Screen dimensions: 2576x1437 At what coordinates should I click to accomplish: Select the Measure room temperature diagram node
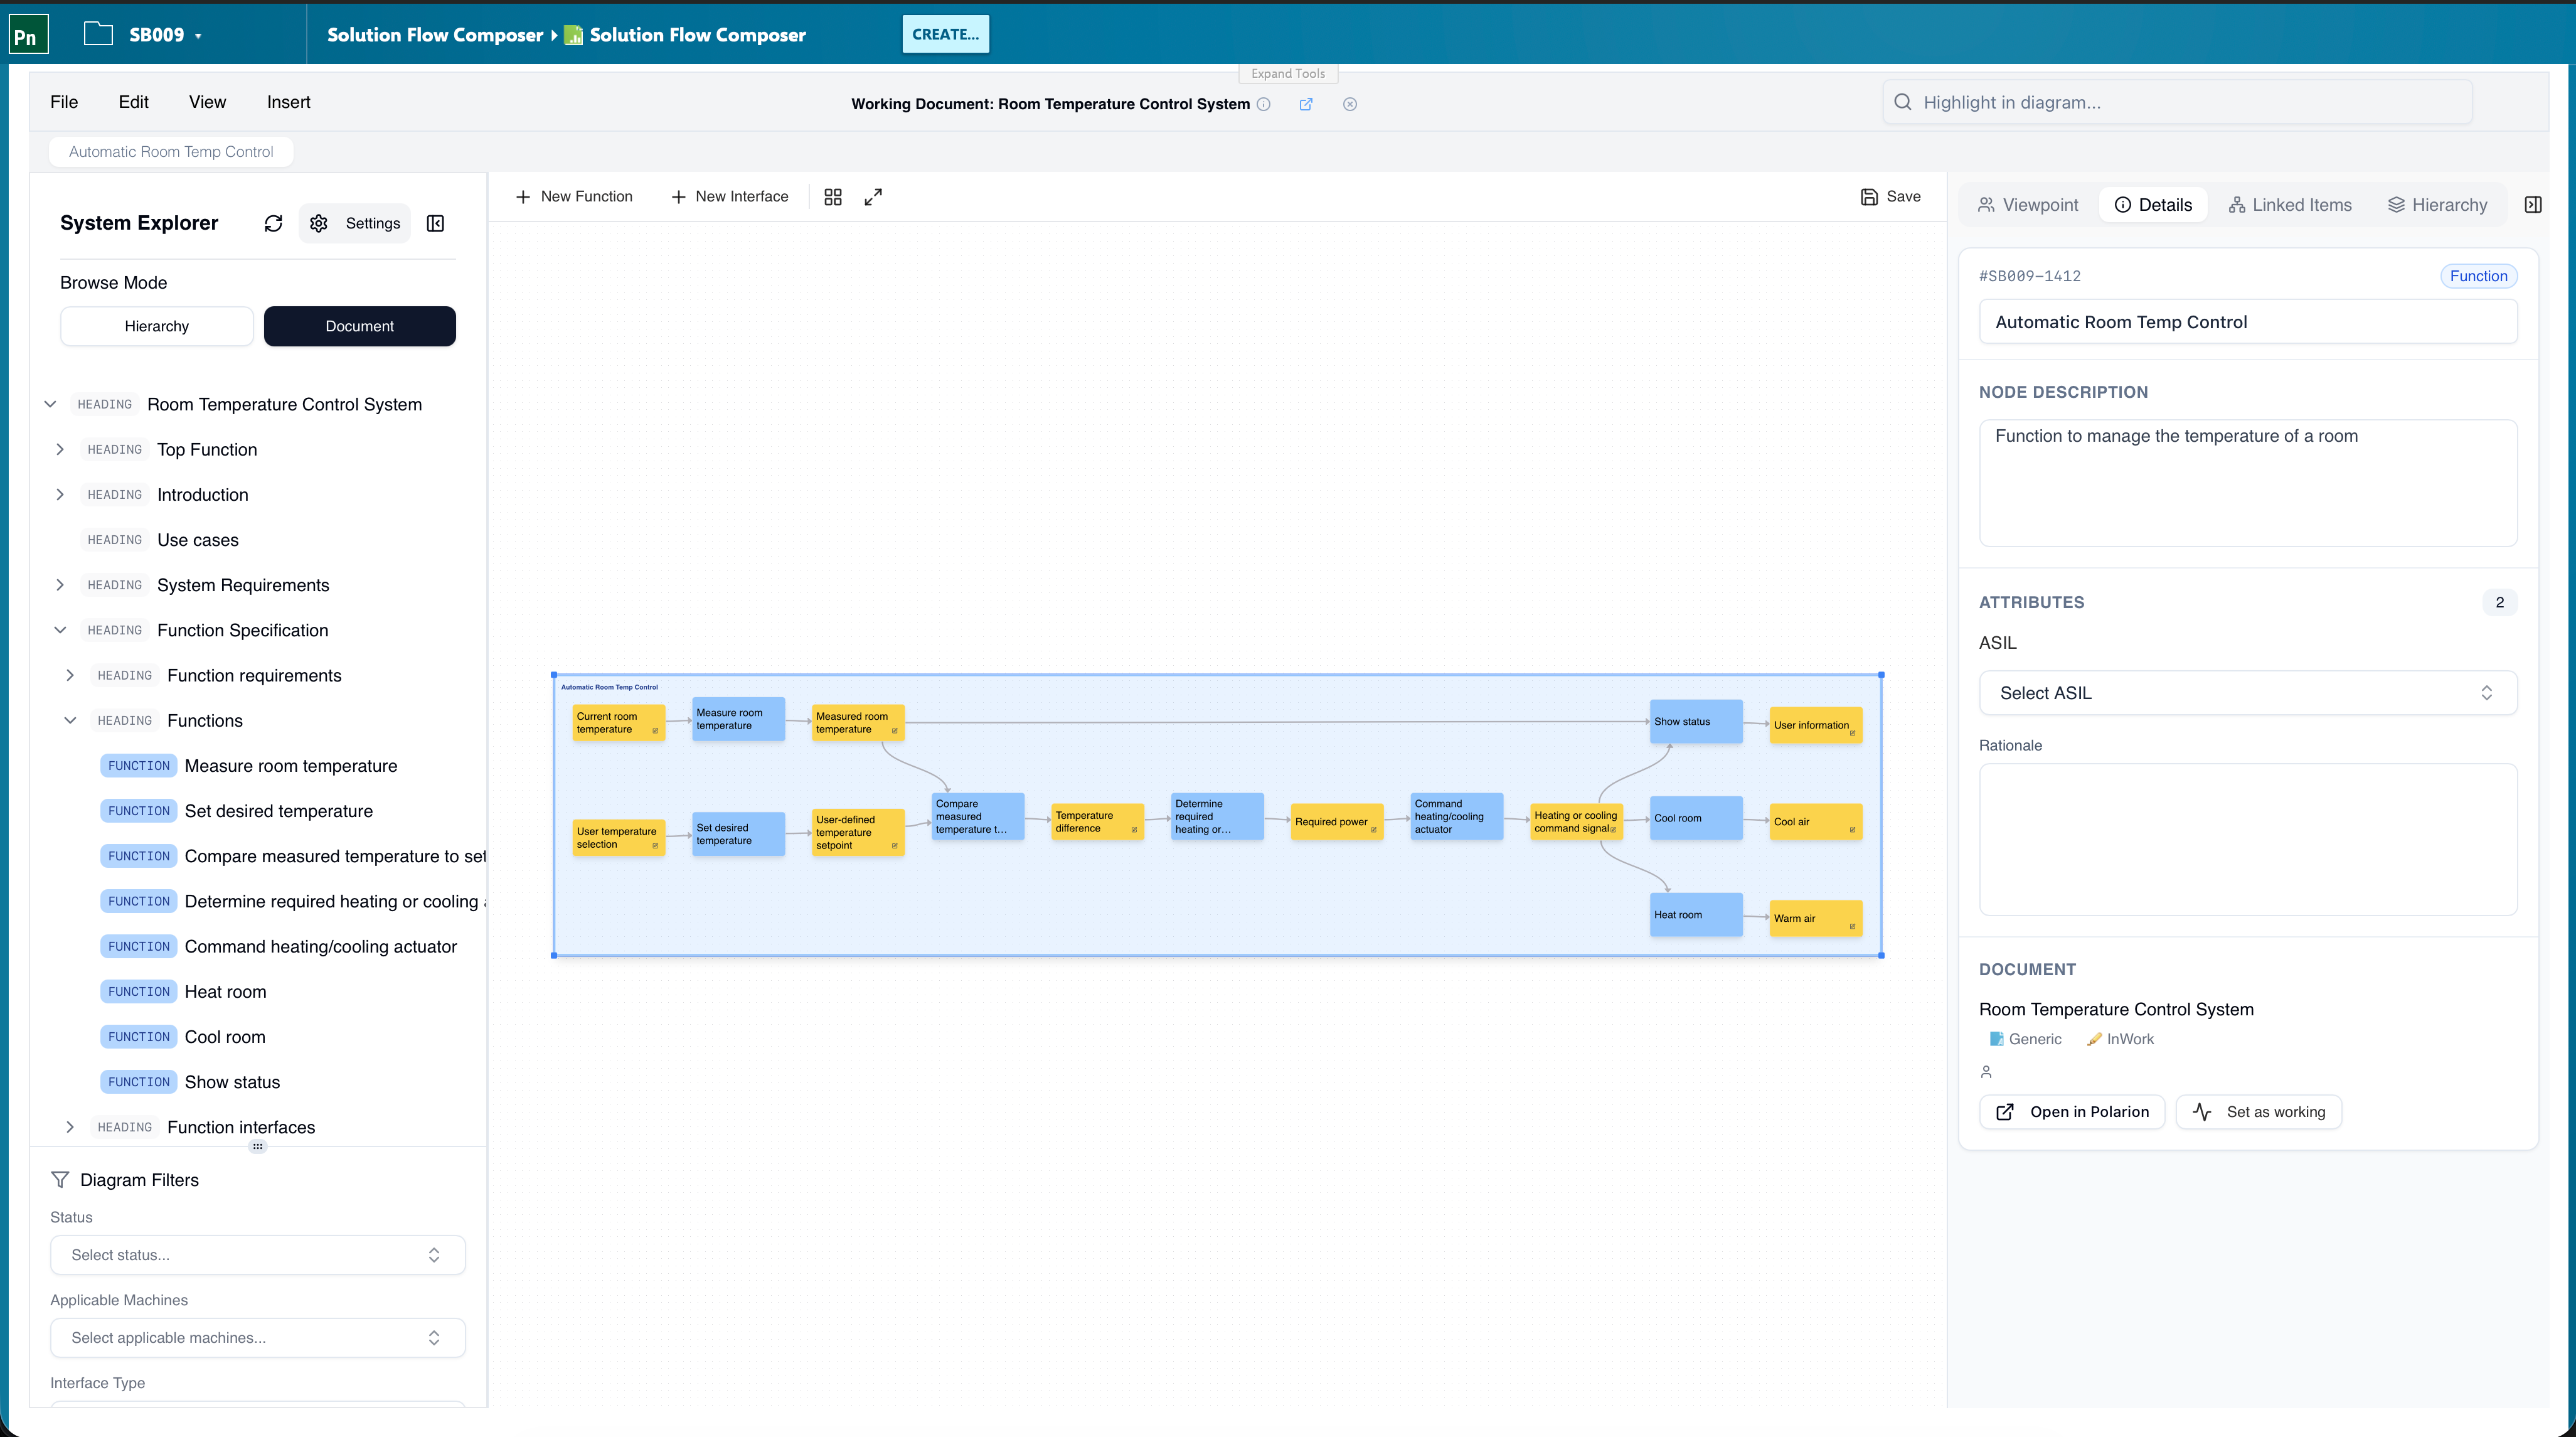[738, 719]
